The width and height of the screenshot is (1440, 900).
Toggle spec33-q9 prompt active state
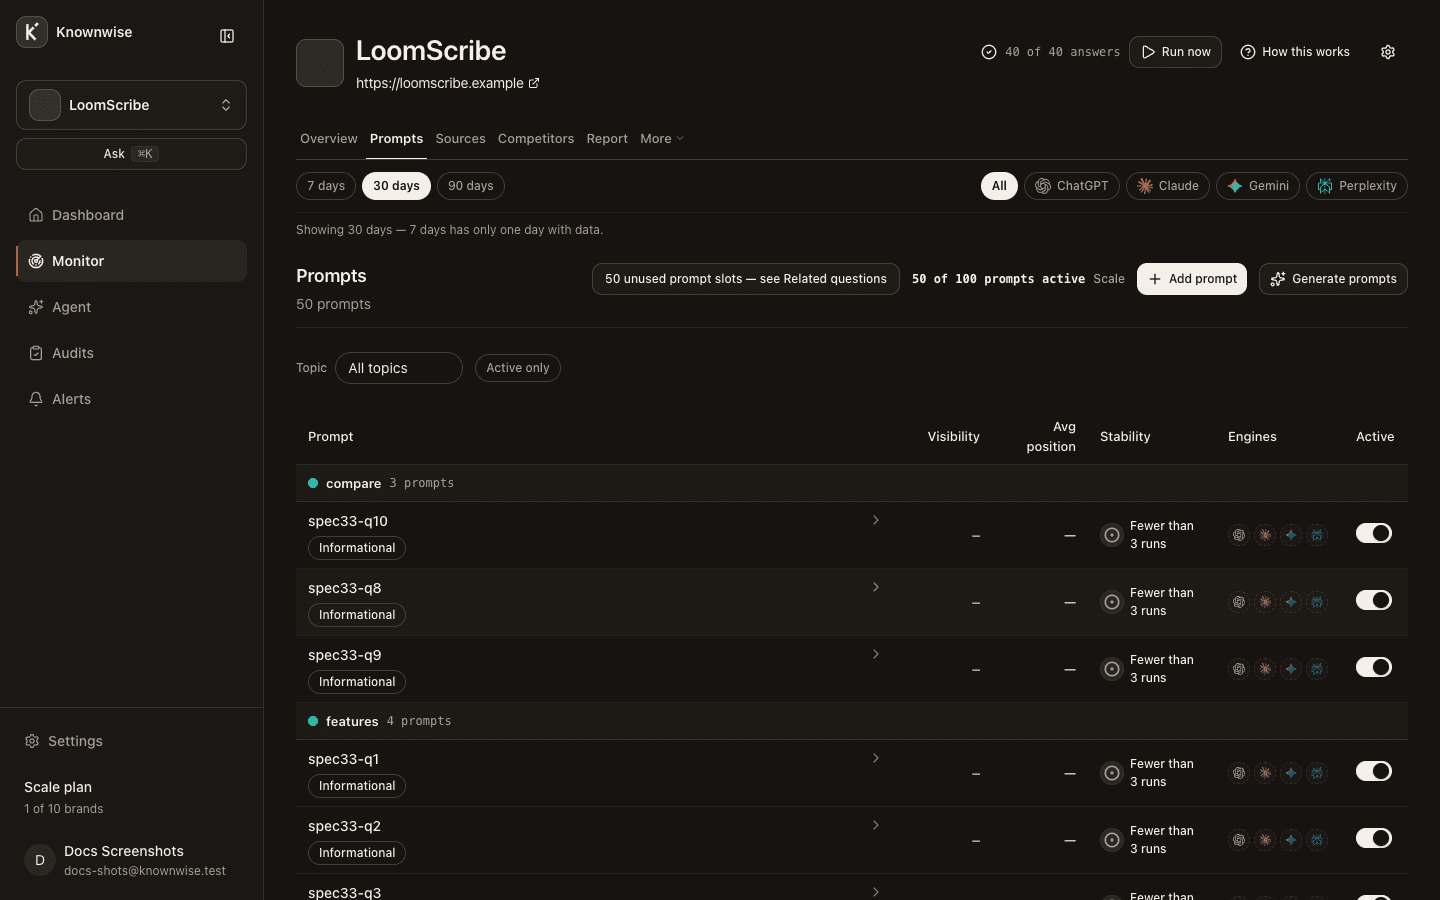point(1374,667)
